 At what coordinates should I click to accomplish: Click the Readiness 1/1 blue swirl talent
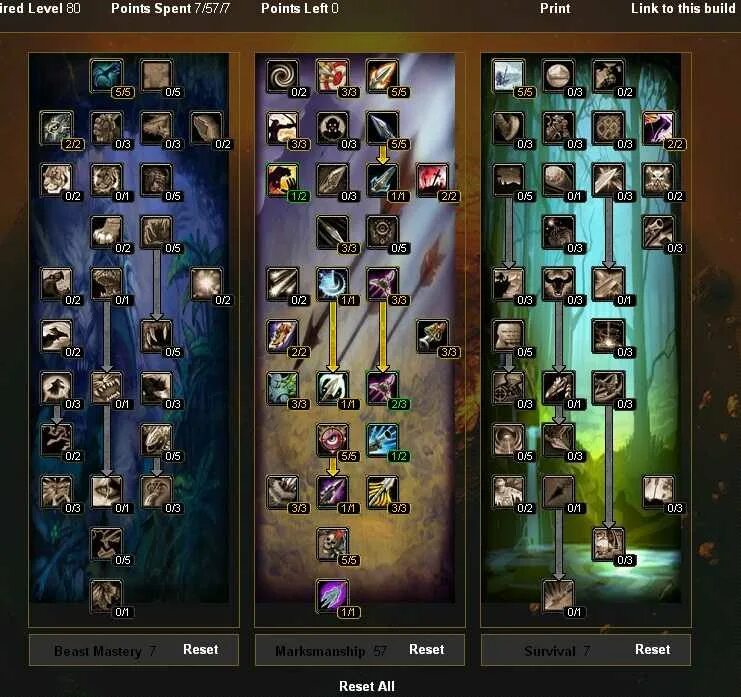pos(332,284)
